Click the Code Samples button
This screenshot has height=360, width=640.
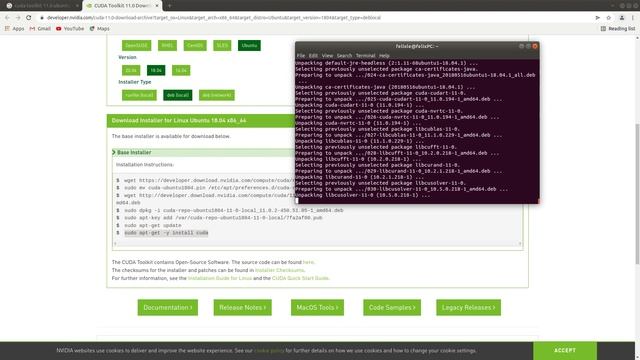click(x=392, y=307)
